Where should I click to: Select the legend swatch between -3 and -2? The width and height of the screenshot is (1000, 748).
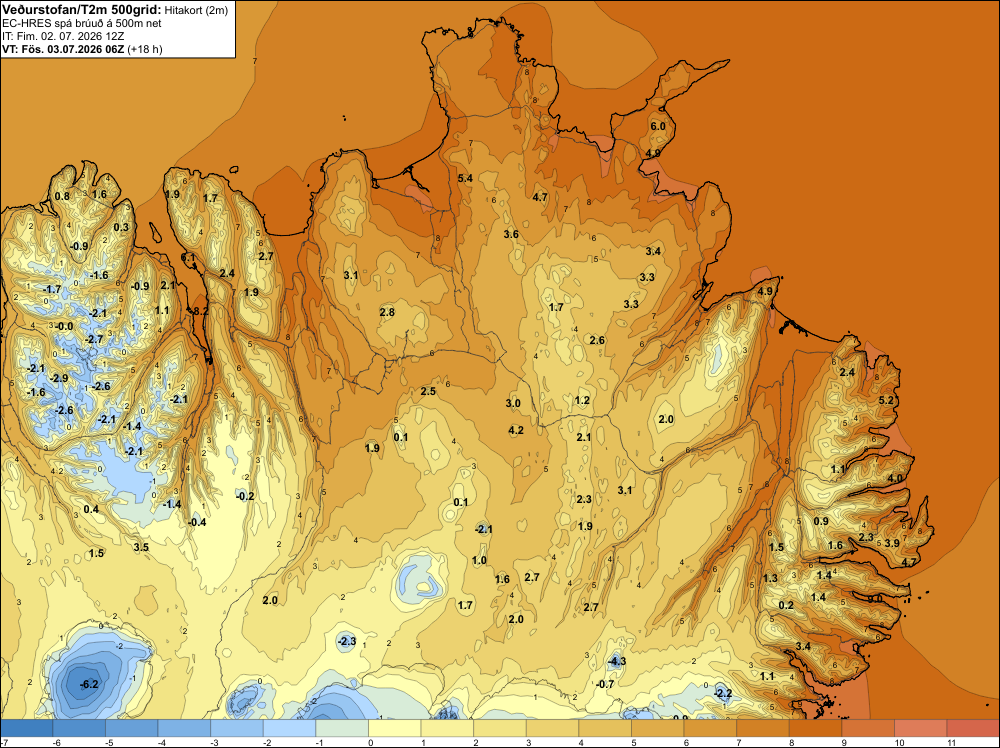pyautogui.click(x=237, y=728)
